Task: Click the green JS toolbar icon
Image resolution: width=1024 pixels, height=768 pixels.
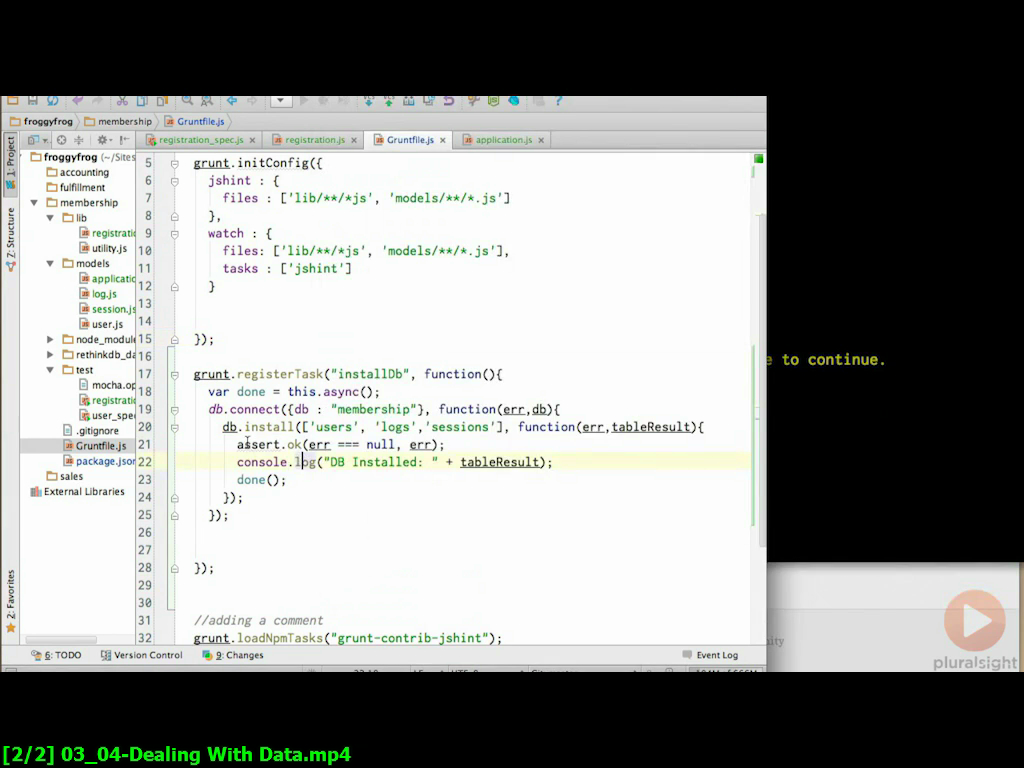Action: coord(494,101)
